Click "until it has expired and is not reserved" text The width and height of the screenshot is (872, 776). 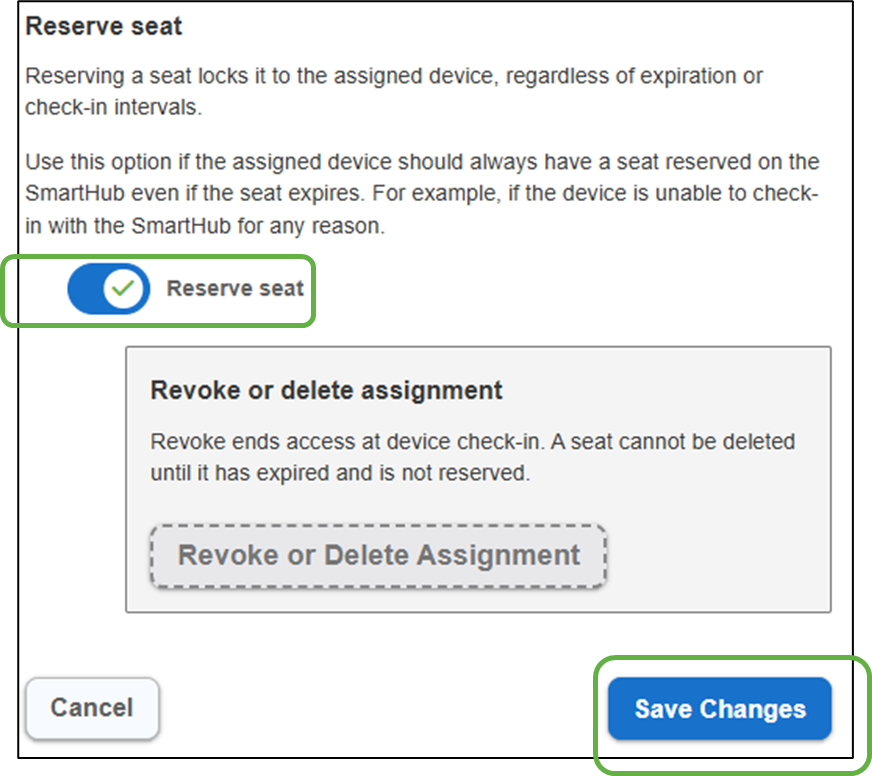click(340, 473)
